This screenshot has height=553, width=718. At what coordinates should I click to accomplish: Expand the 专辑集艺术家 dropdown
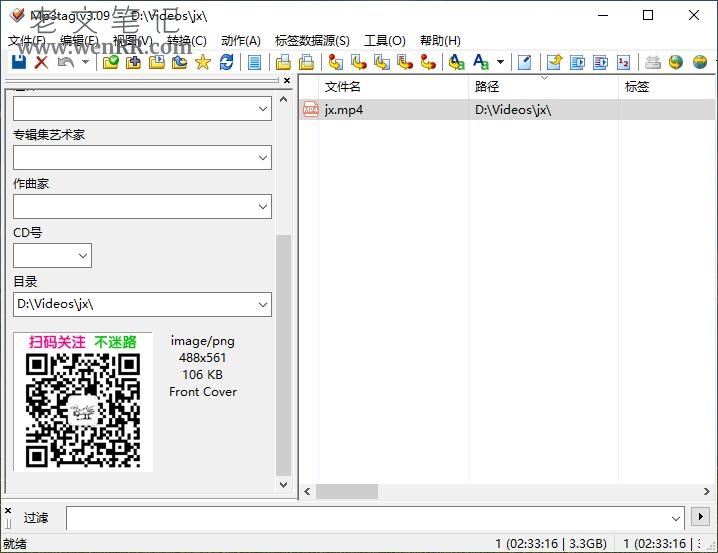click(263, 157)
